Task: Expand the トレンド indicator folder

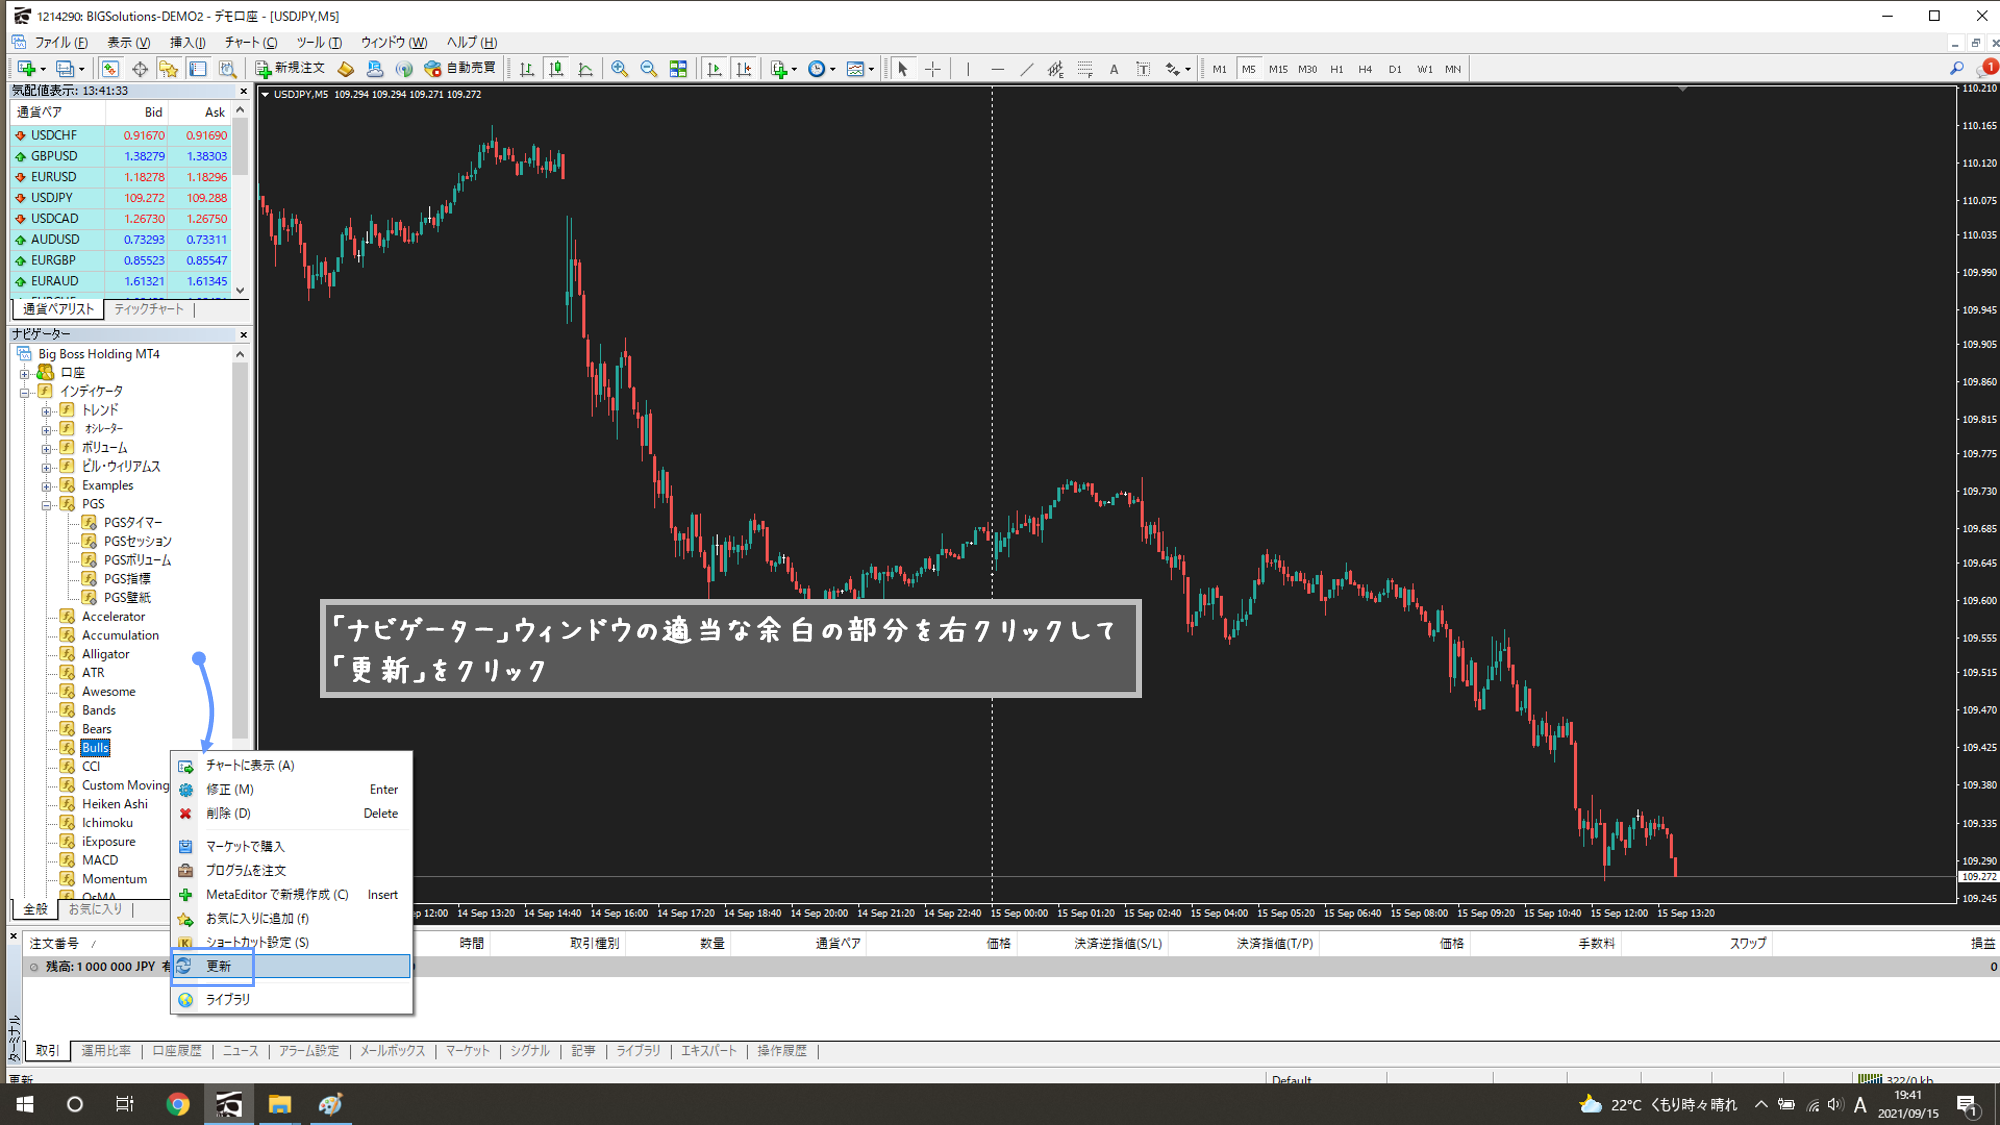Action: (46, 411)
